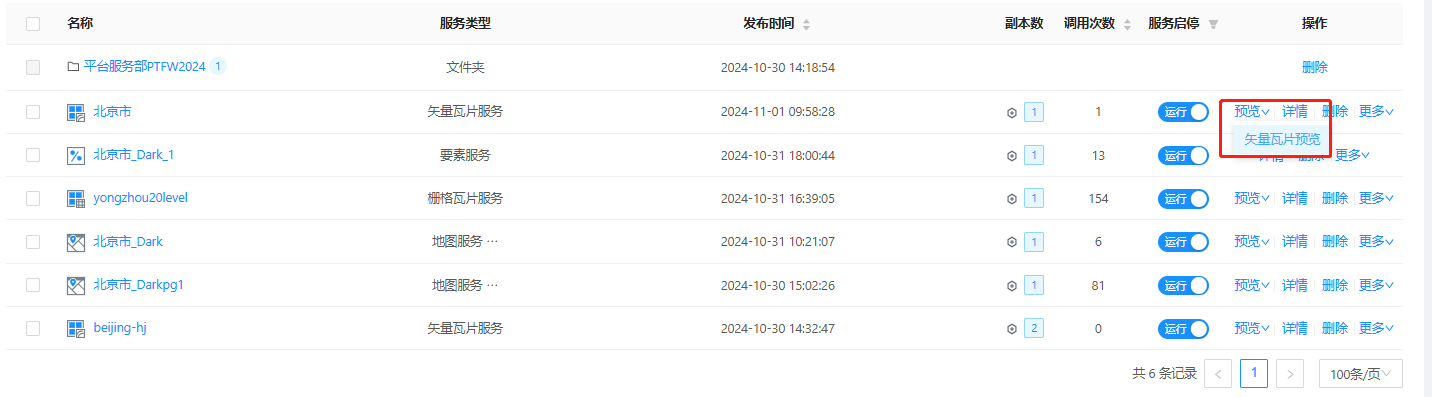Click the raster tile icon for yongzhou20level
1432x397 pixels.
(76, 198)
